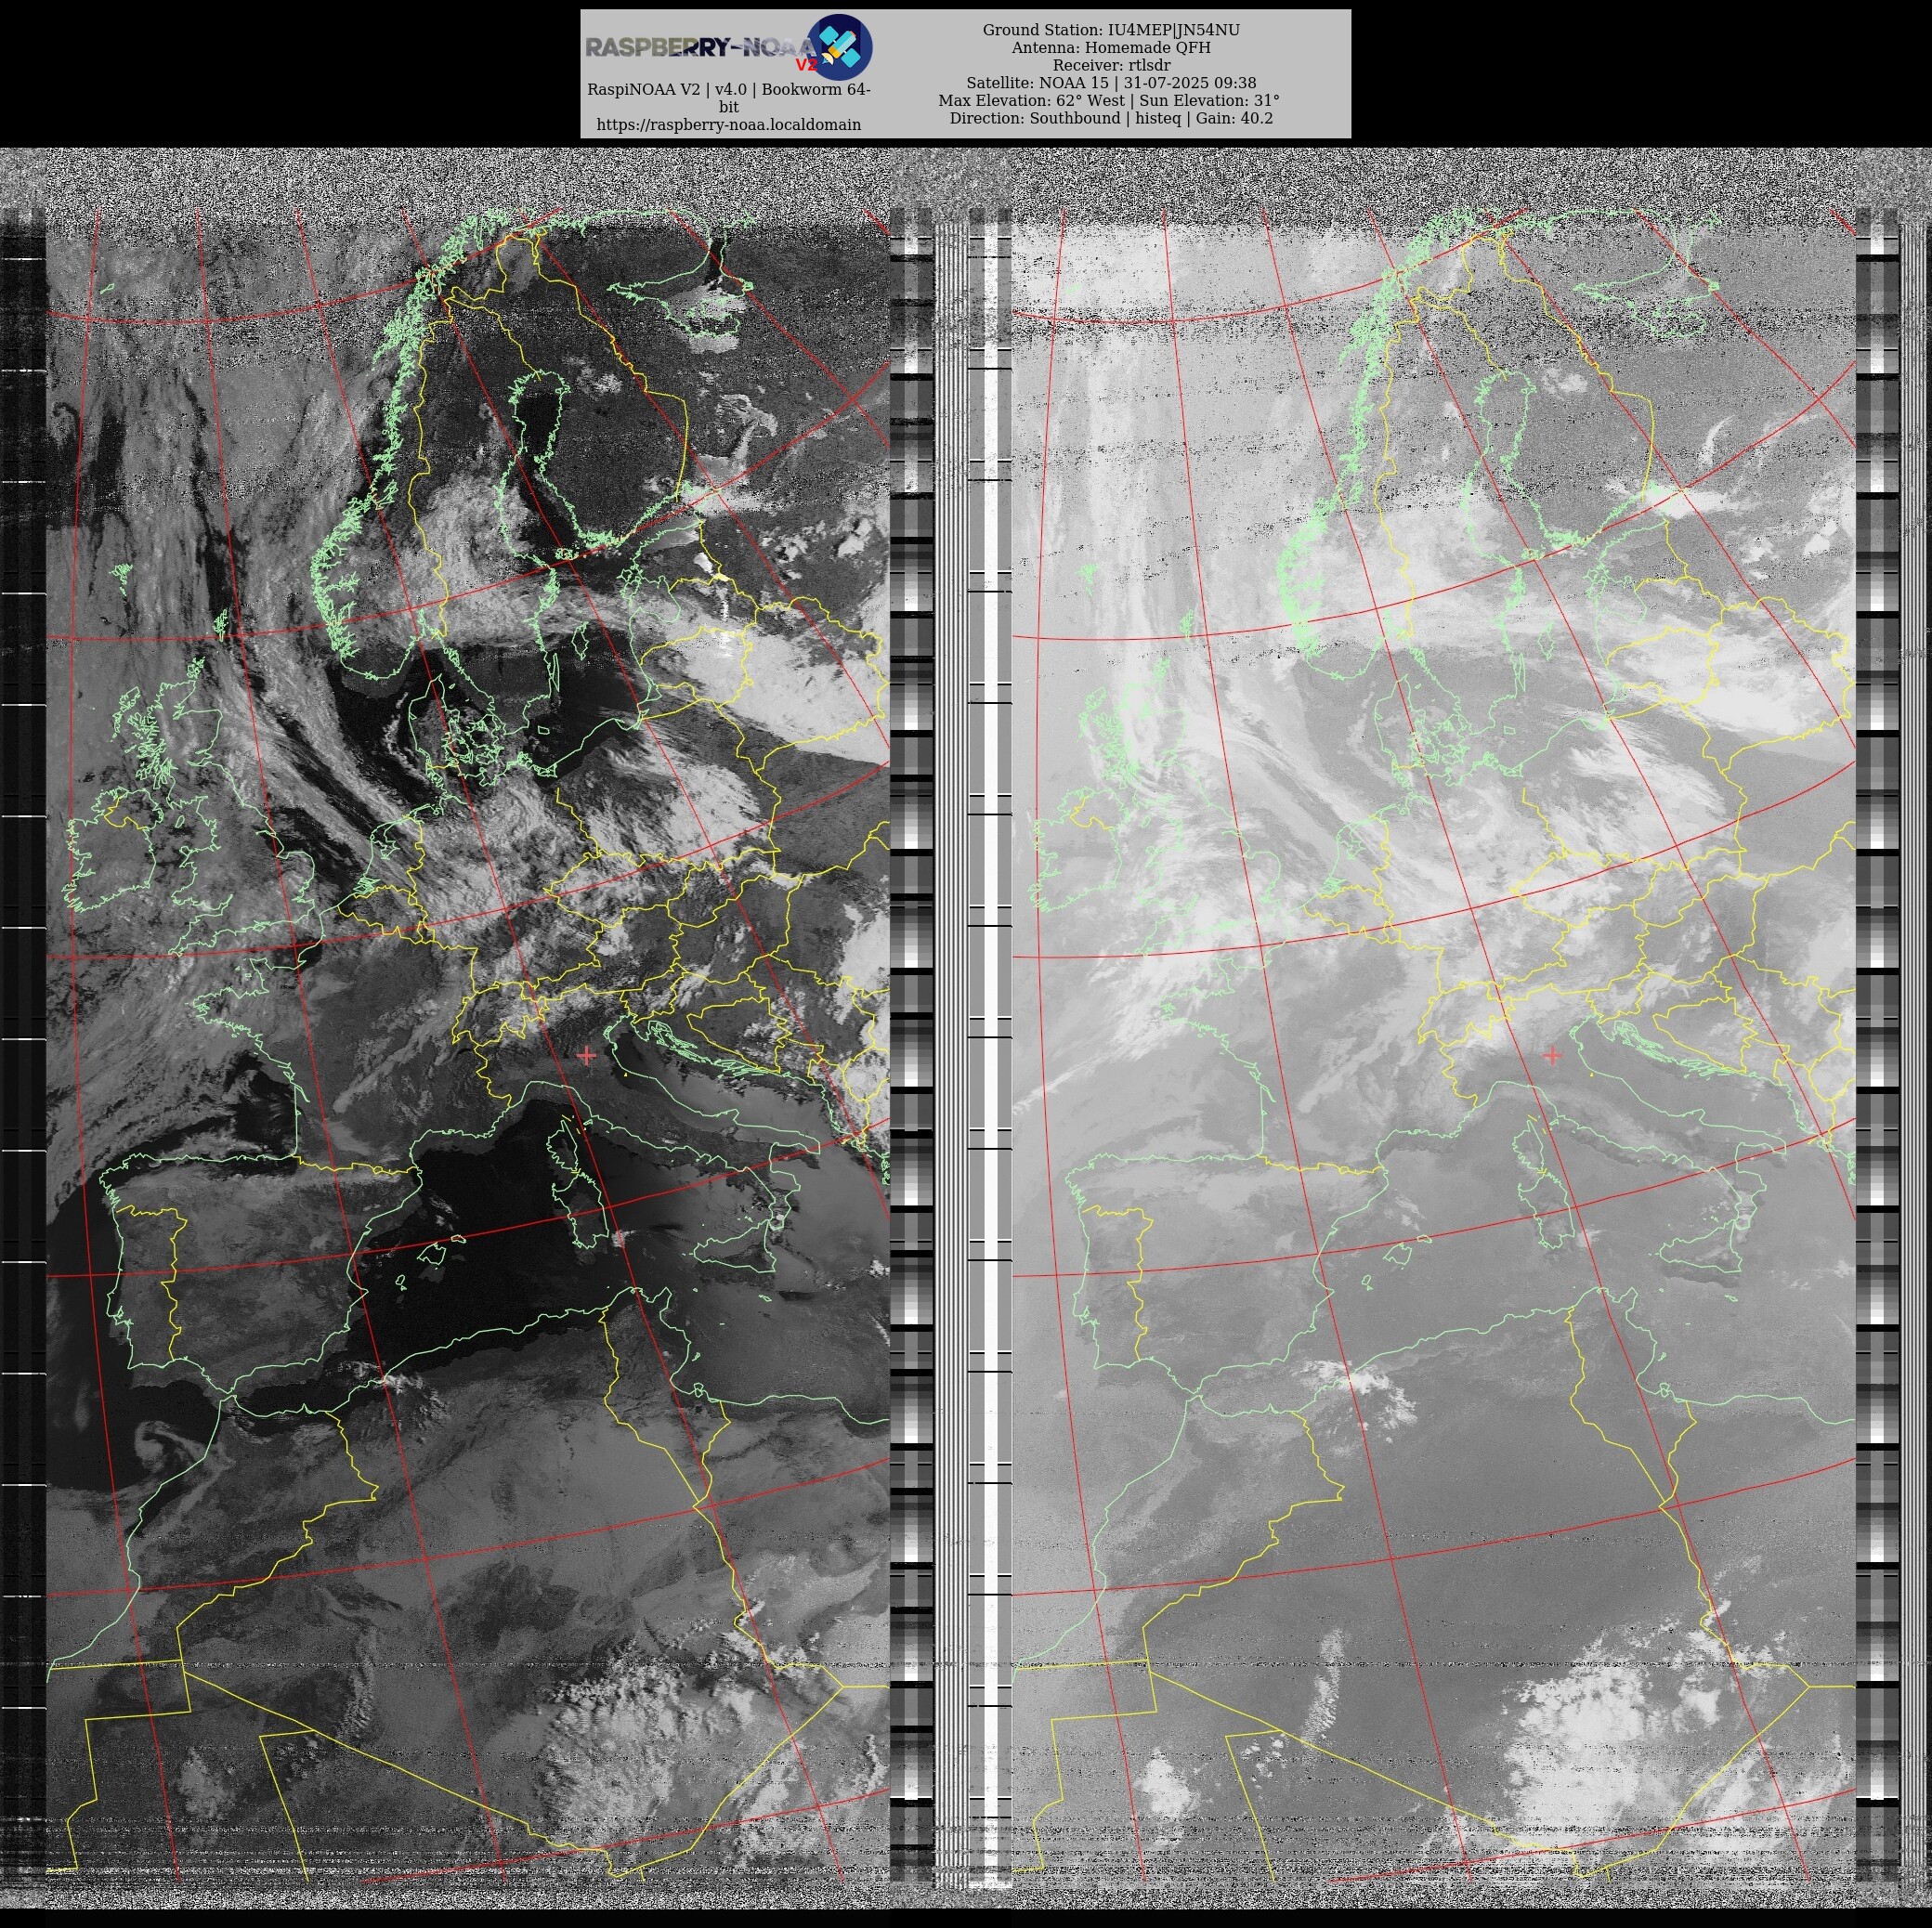This screenshot has width=1932, height=1928.
Task: Select the 'Direction: Southbound | histeq | Gain: 40.2' line
Action: [1111, 118]
